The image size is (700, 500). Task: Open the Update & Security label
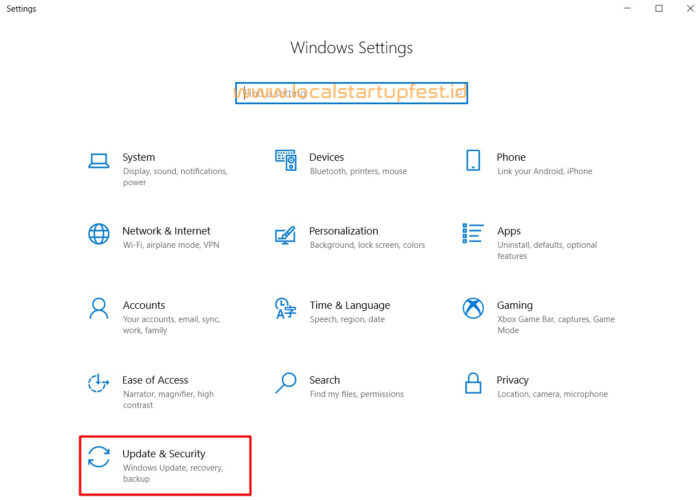coord(164,454)
